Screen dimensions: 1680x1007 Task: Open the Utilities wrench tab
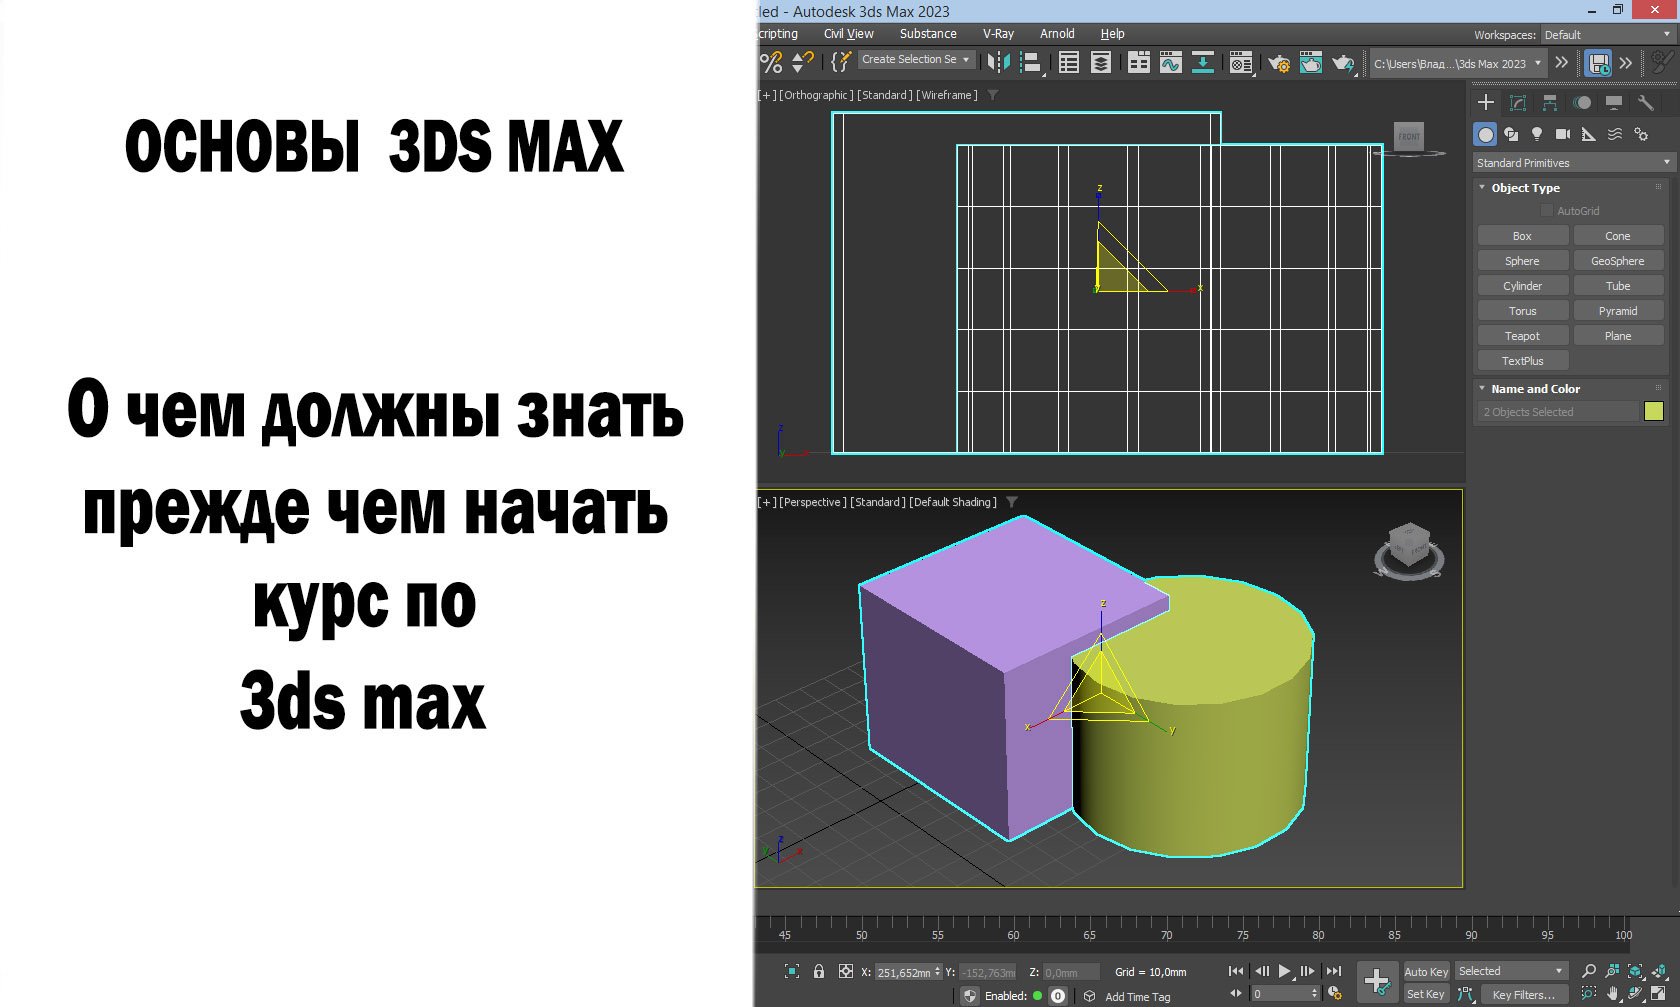point(1645,103)
